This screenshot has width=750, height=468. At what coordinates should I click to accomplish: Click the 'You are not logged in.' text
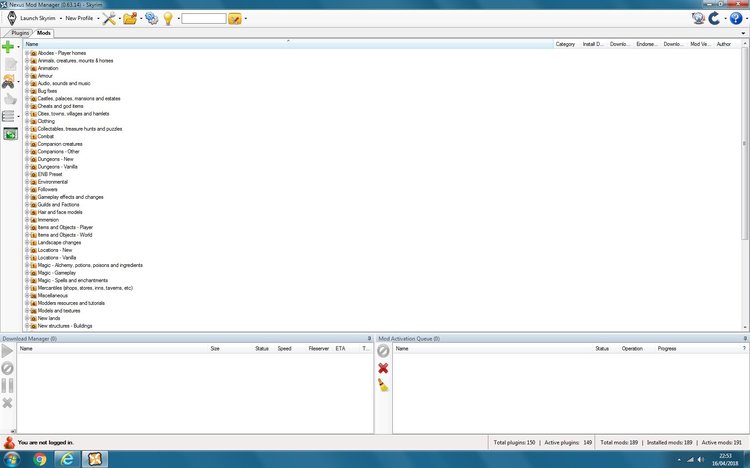pos(45,443)
